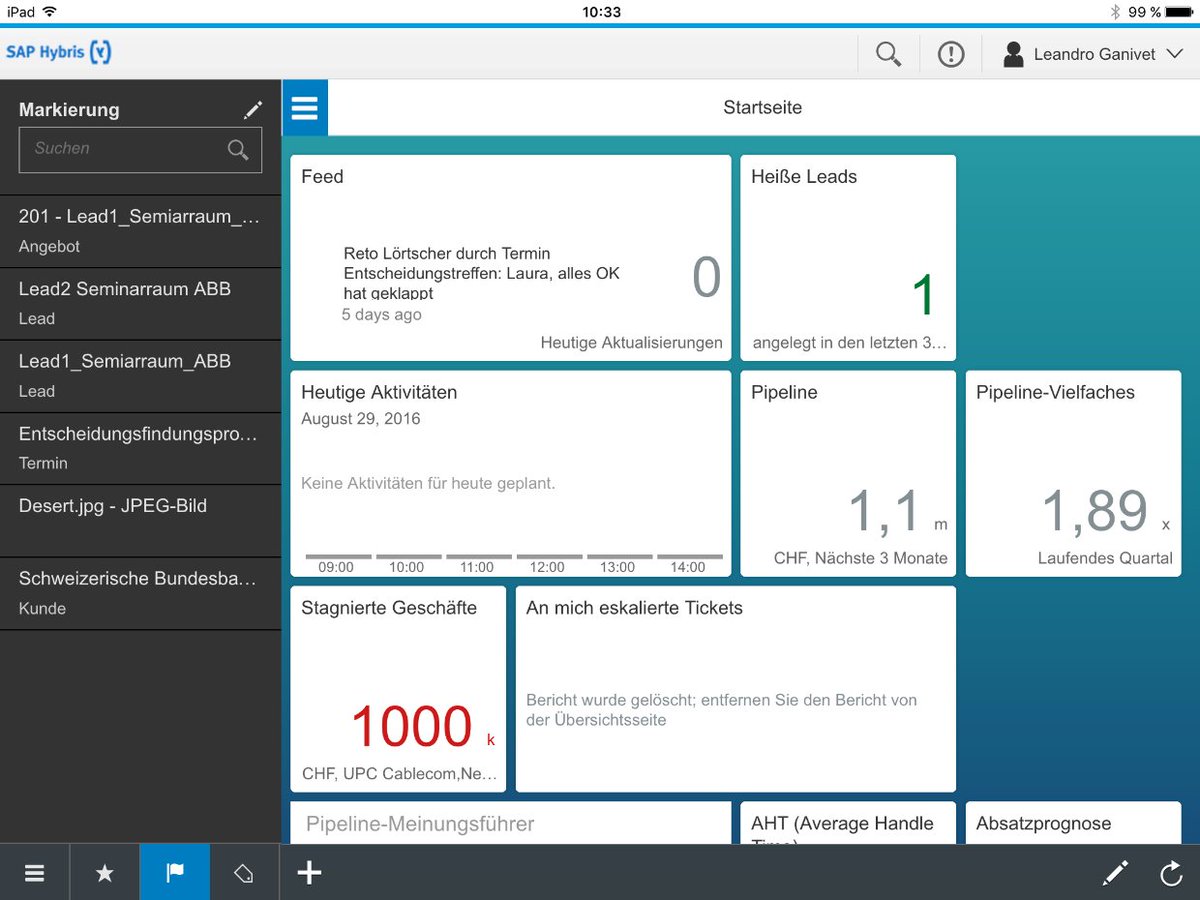Toggle the blue hamburger navigation button
The image size is (1200, 900).
tap(305, 108)
